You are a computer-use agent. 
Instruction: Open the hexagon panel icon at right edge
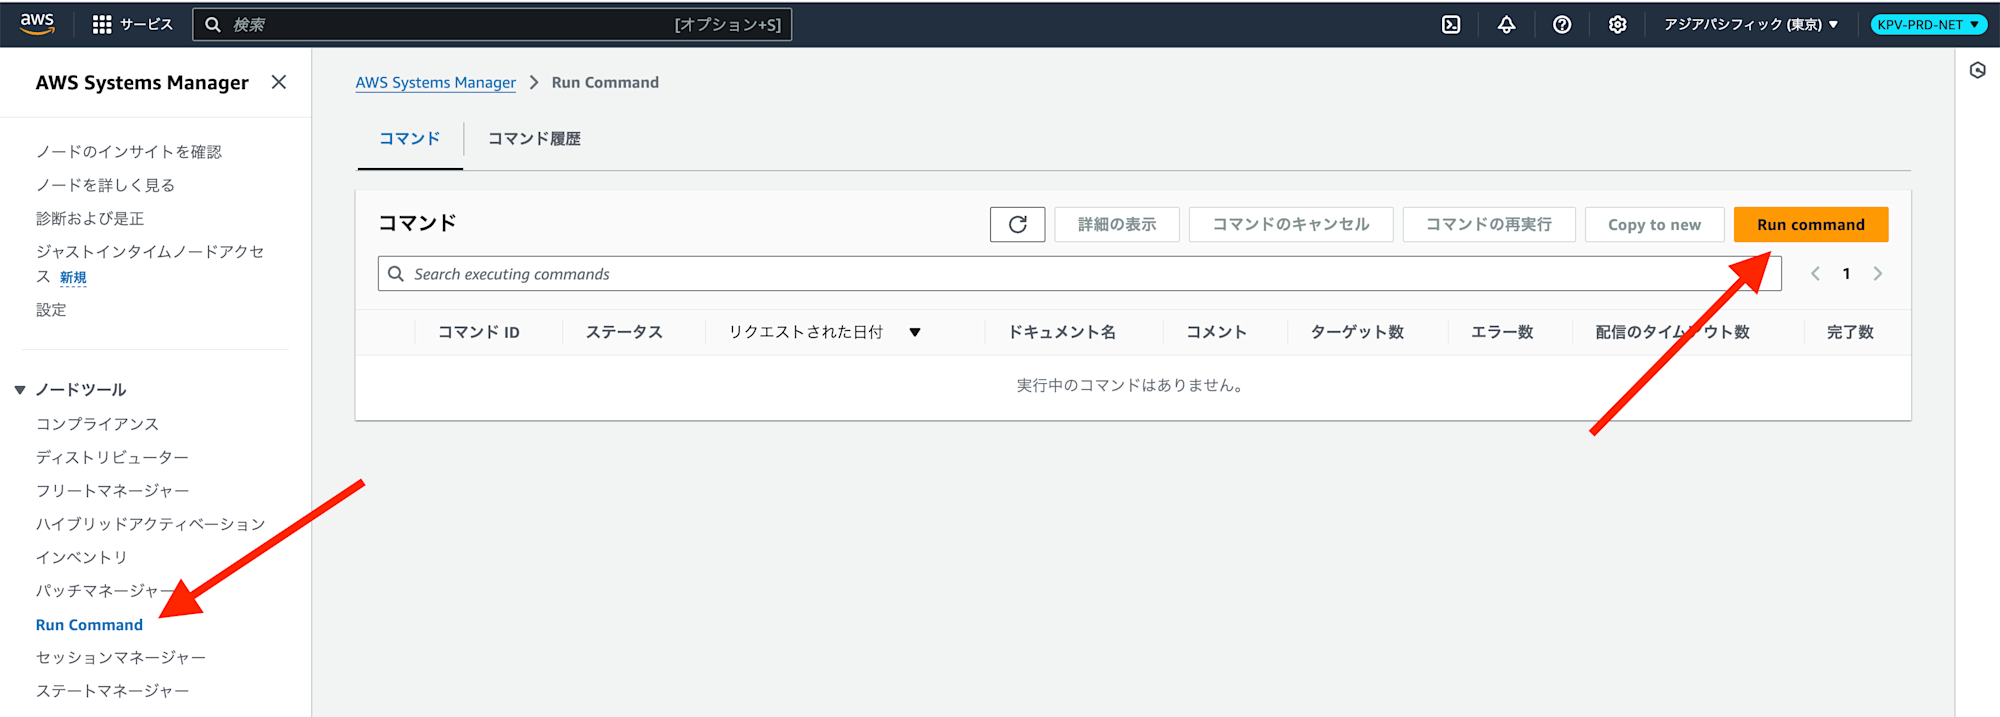click(1977, 70)
